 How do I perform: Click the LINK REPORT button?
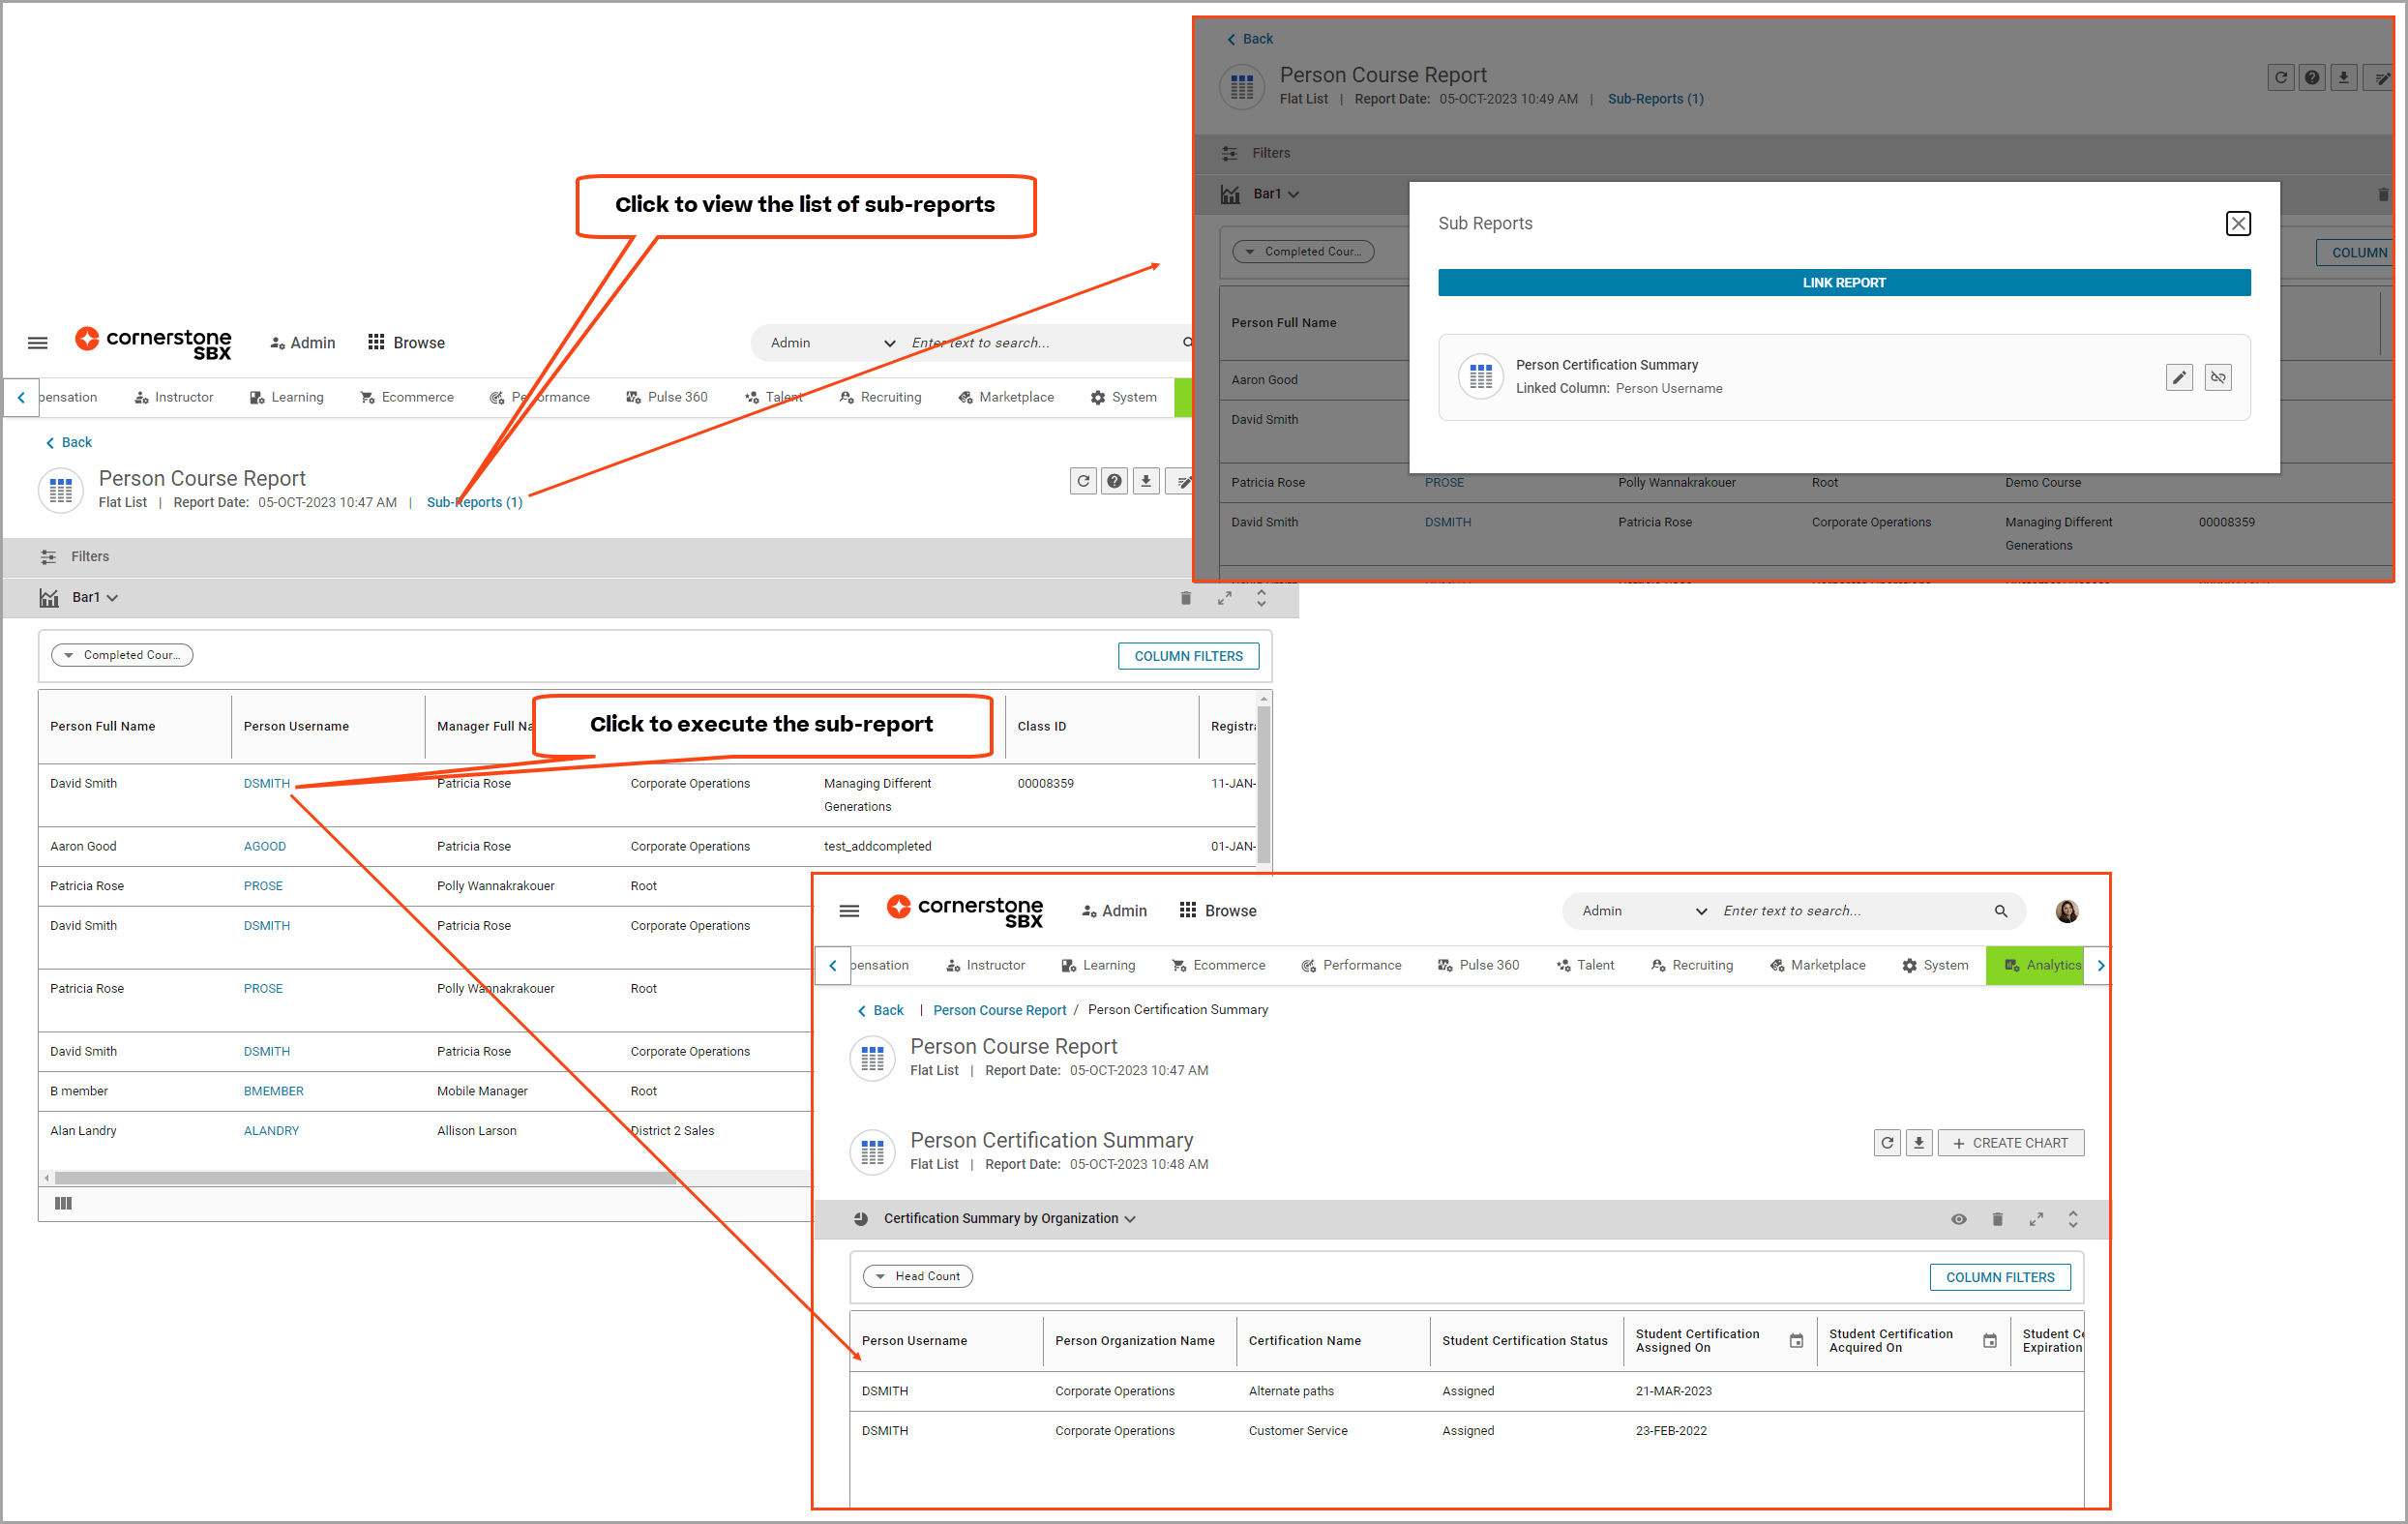click(1843, 283)
